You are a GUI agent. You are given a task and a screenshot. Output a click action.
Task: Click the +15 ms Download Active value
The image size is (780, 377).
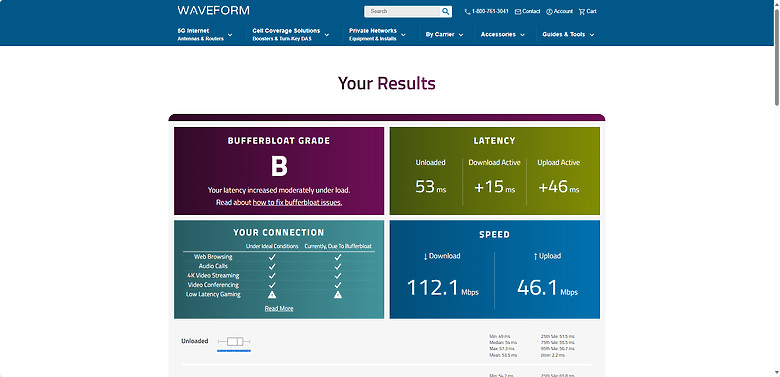494,187
